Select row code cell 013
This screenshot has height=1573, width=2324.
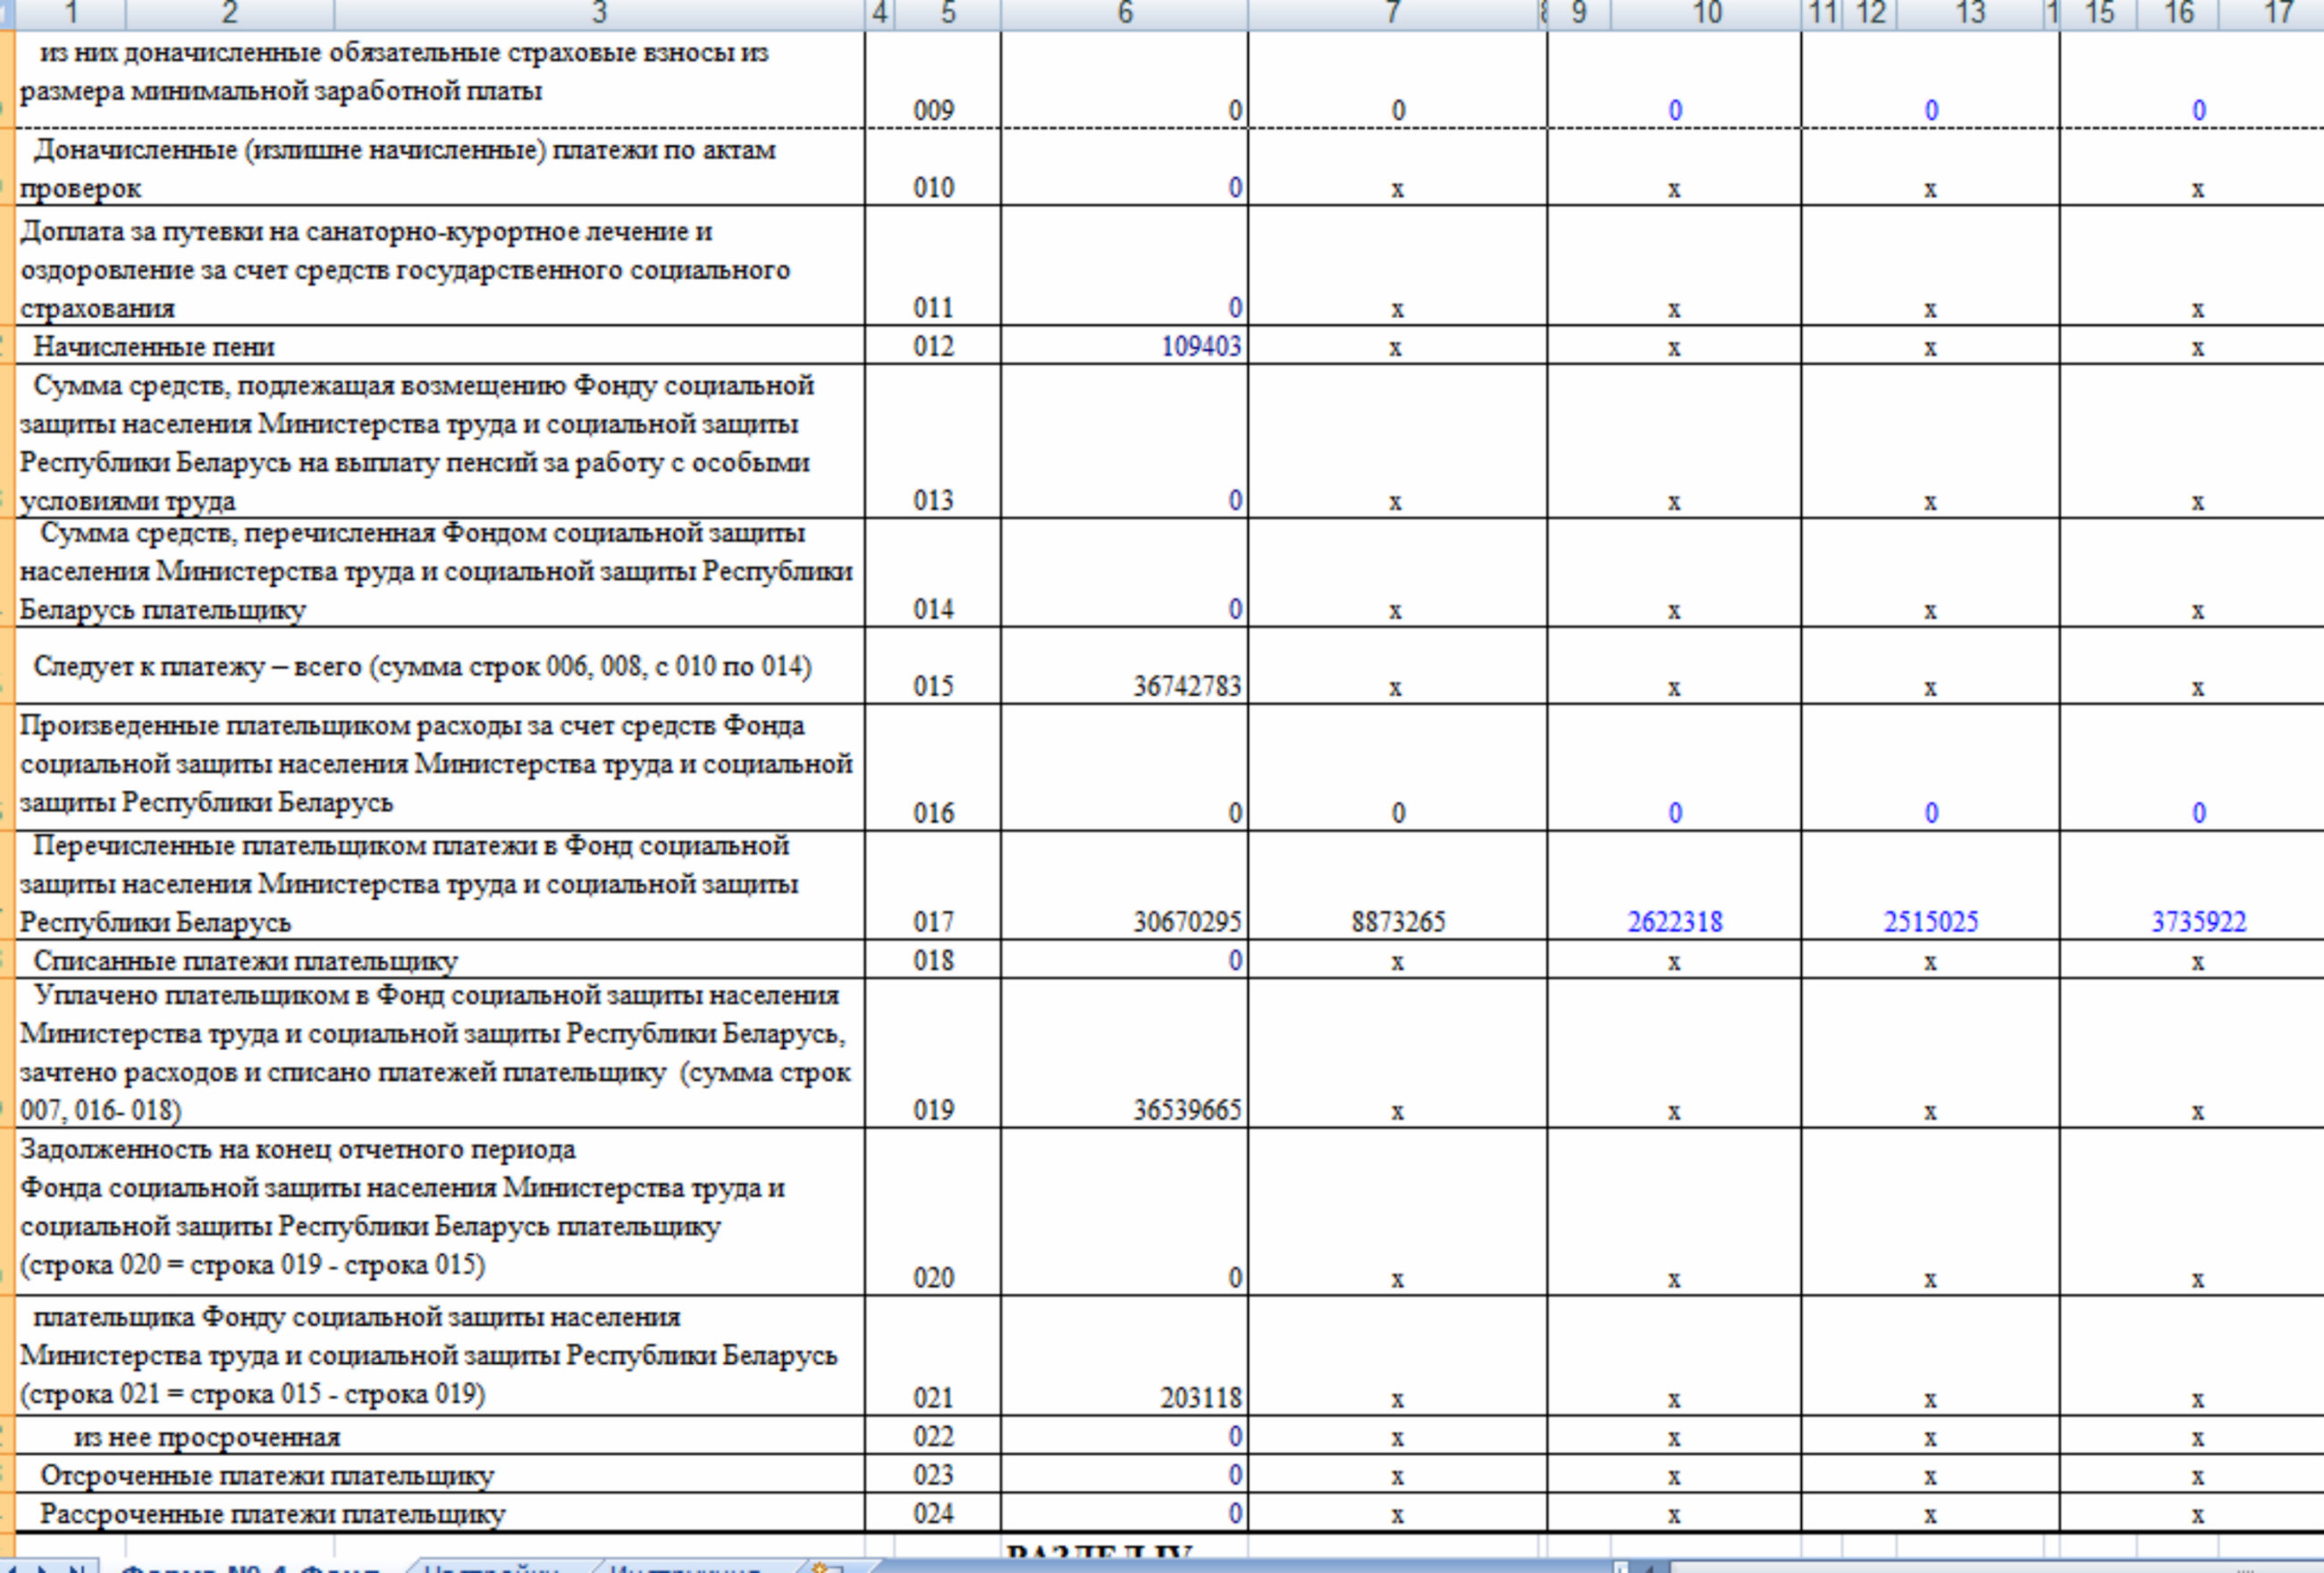(x=933, y=442)
